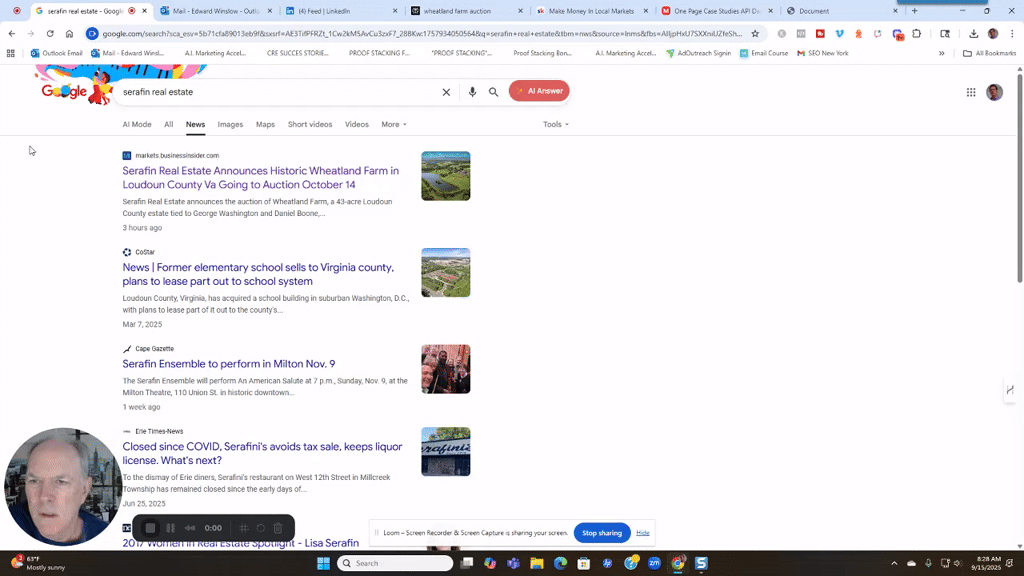Open the Email Course bookmark
The width and height of the screenshot is (1024, 576).
point(763,53)
